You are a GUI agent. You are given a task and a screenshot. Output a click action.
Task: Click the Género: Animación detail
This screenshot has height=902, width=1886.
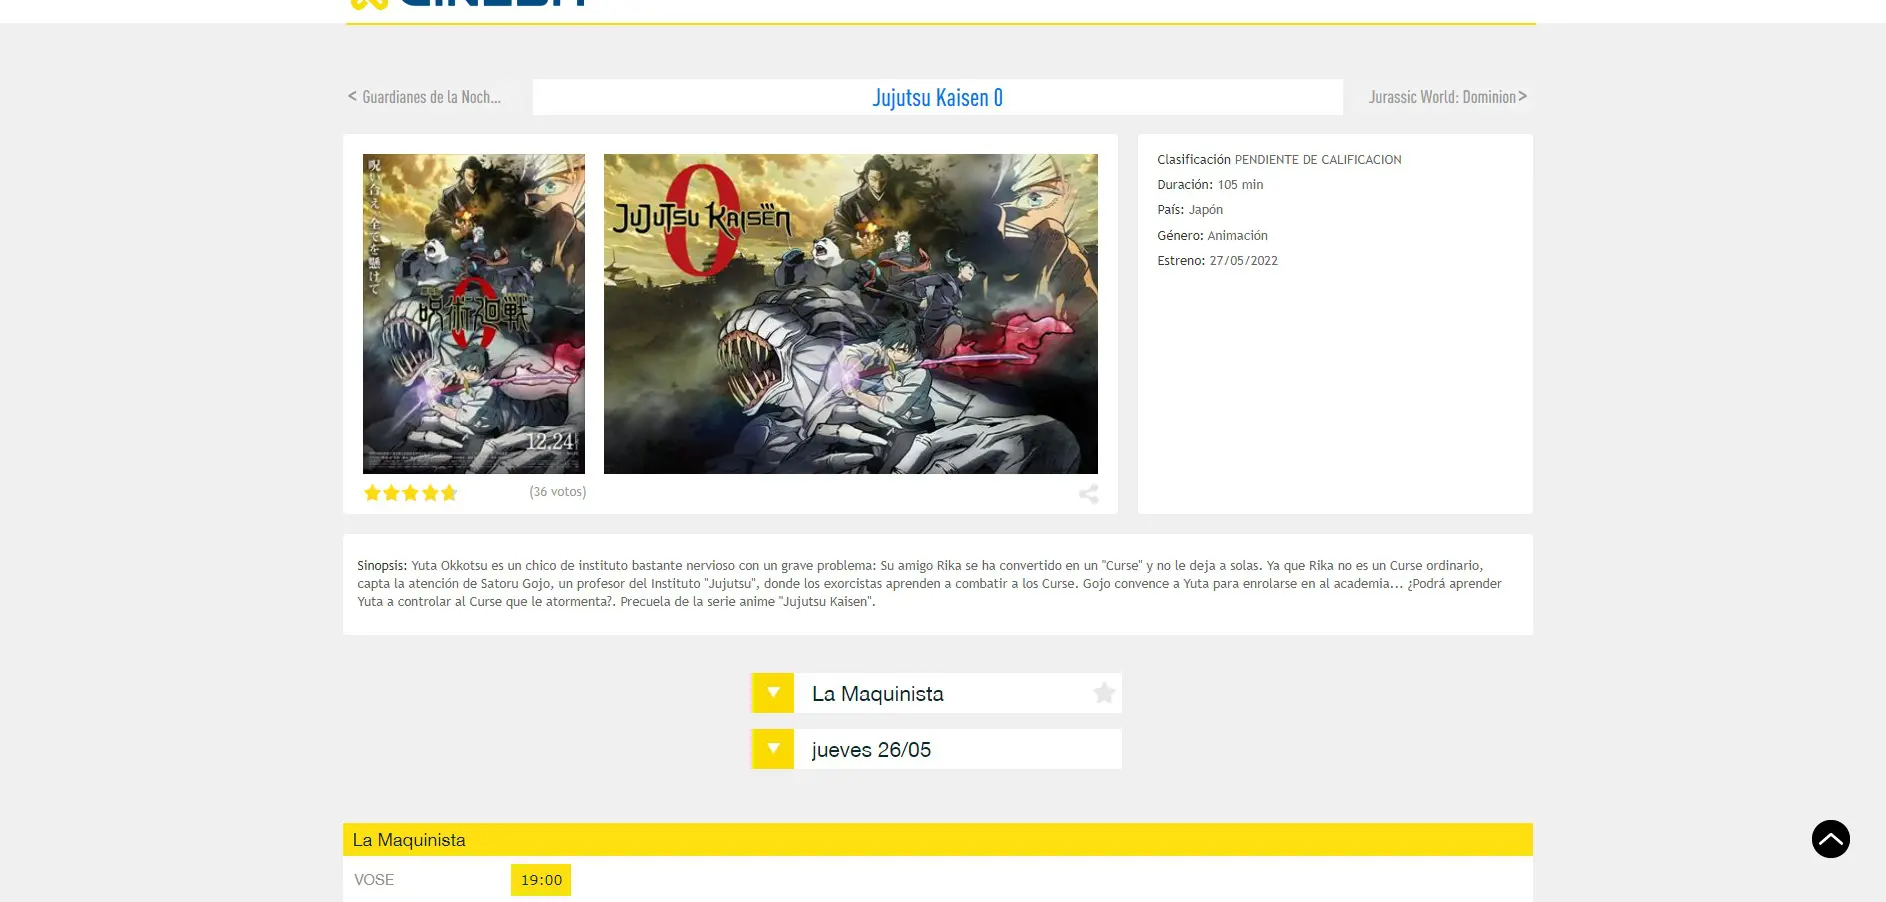[1212, 236]
